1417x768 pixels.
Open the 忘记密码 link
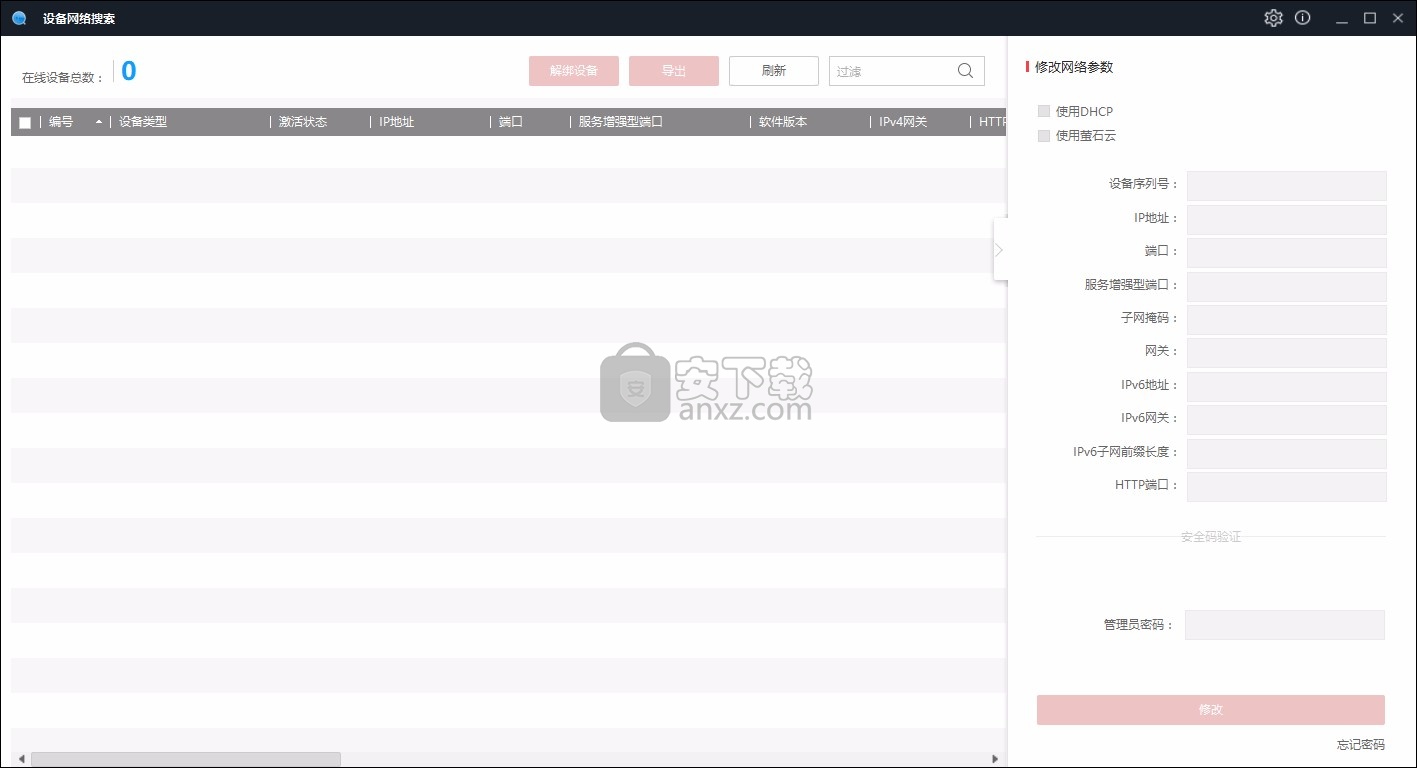click(x=1361, y=745)
